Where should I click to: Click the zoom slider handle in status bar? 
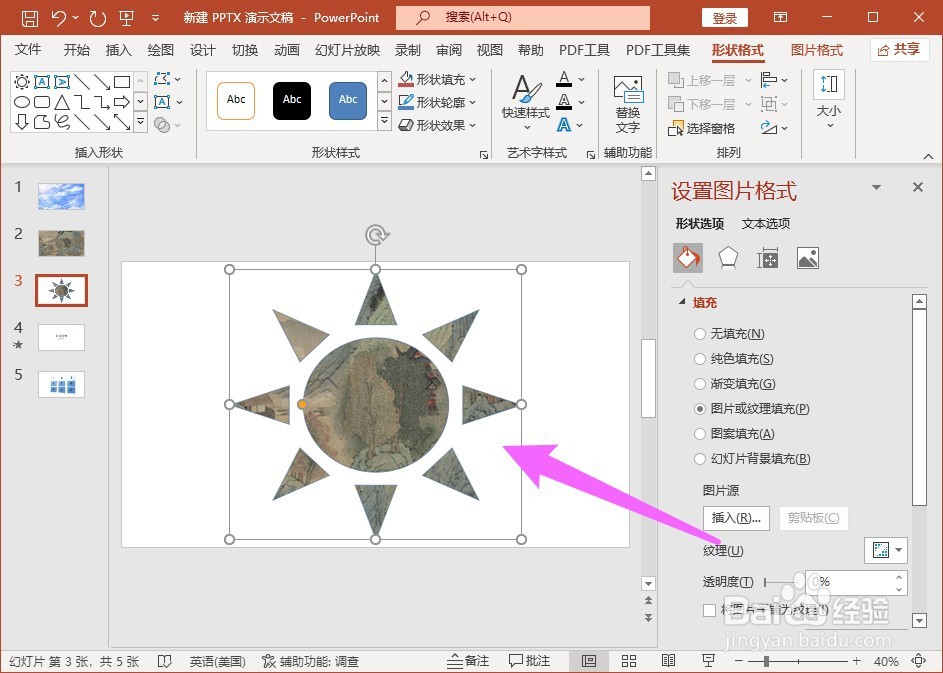tap(766, 662)
